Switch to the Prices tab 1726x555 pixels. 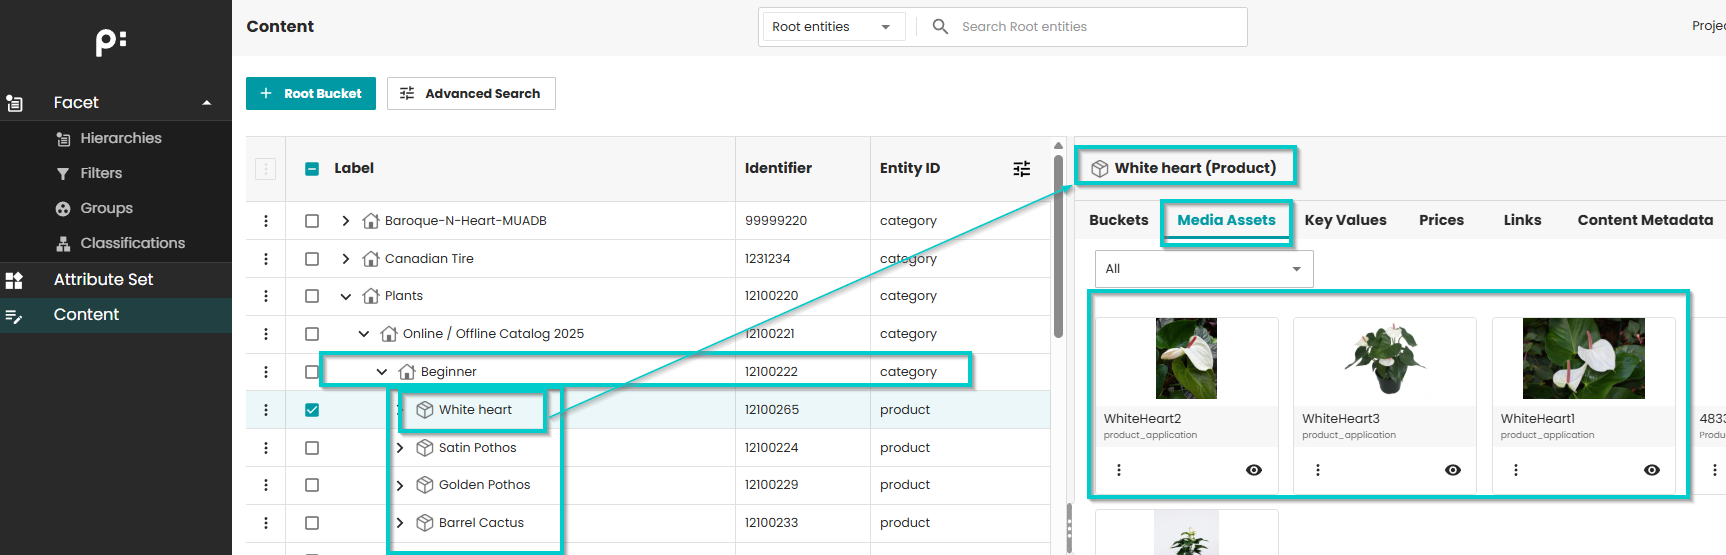[x=1441, y=220]
